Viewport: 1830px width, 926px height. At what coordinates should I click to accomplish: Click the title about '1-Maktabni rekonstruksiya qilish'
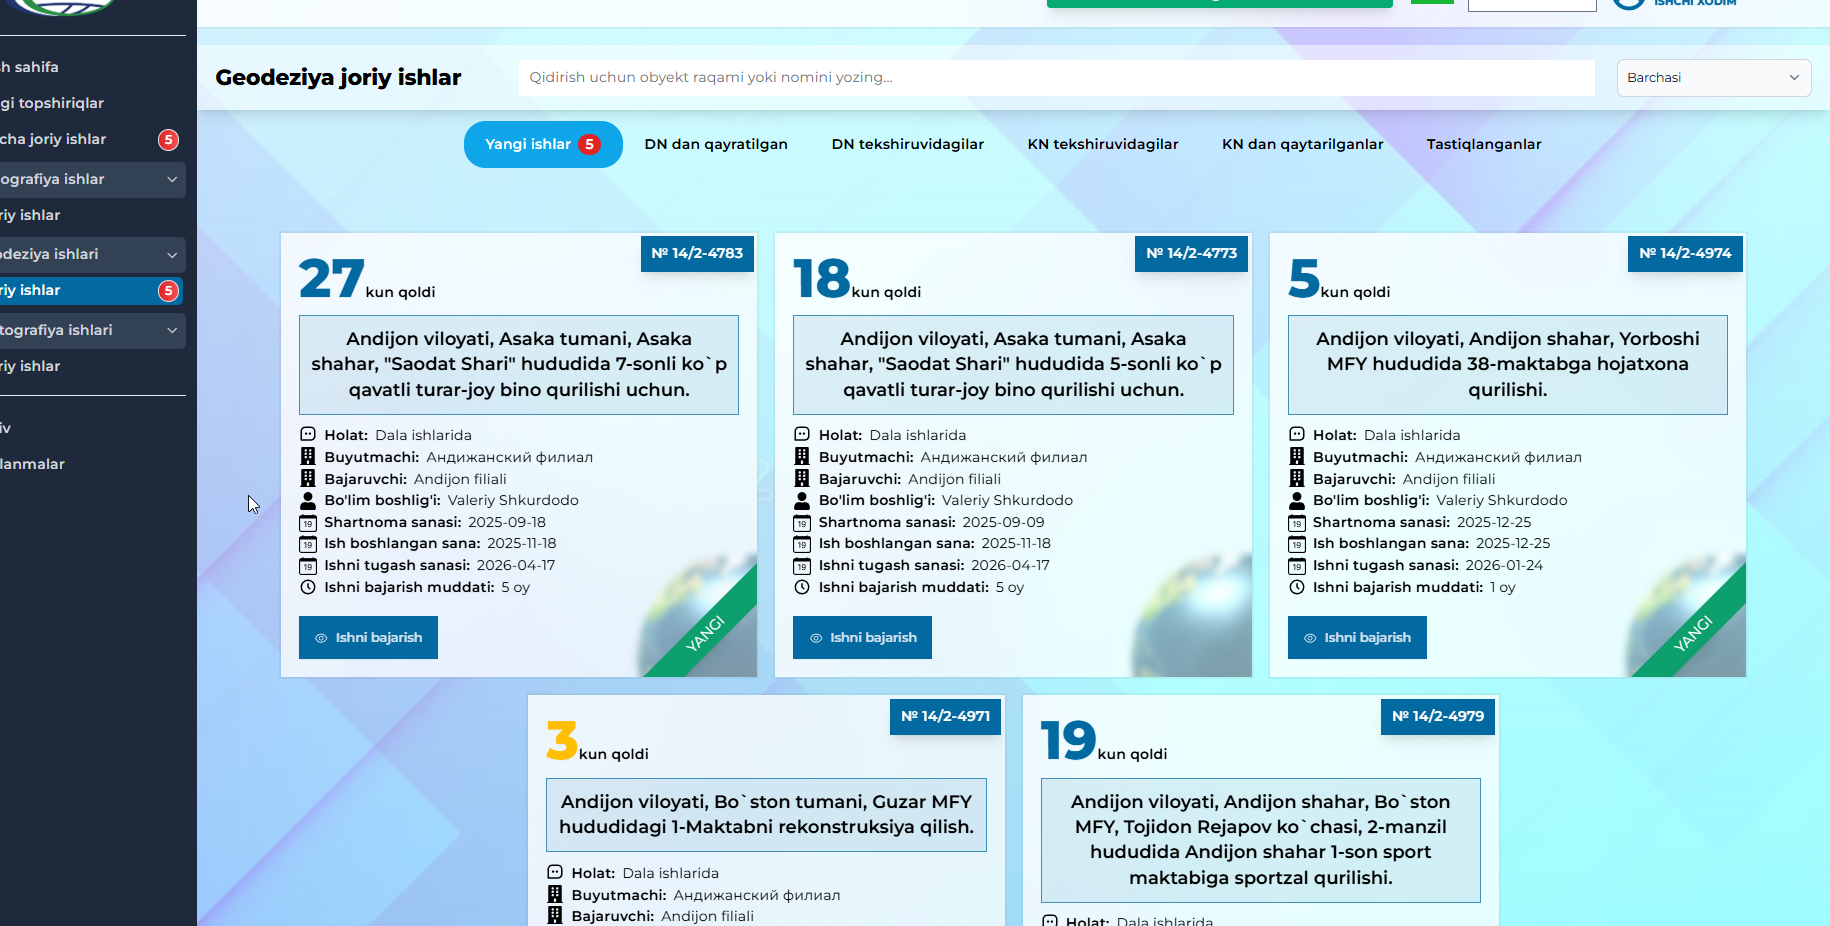(766, 815)
